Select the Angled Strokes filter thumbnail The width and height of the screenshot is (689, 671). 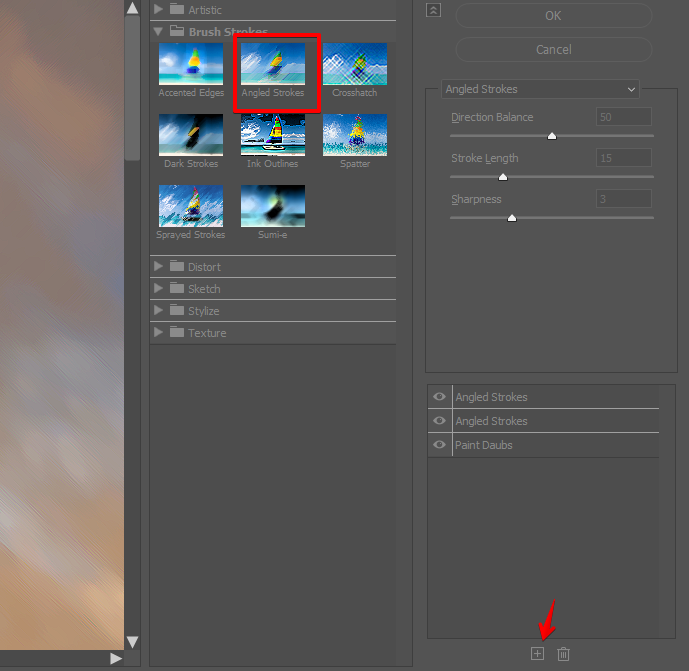(x=273, y=64)
